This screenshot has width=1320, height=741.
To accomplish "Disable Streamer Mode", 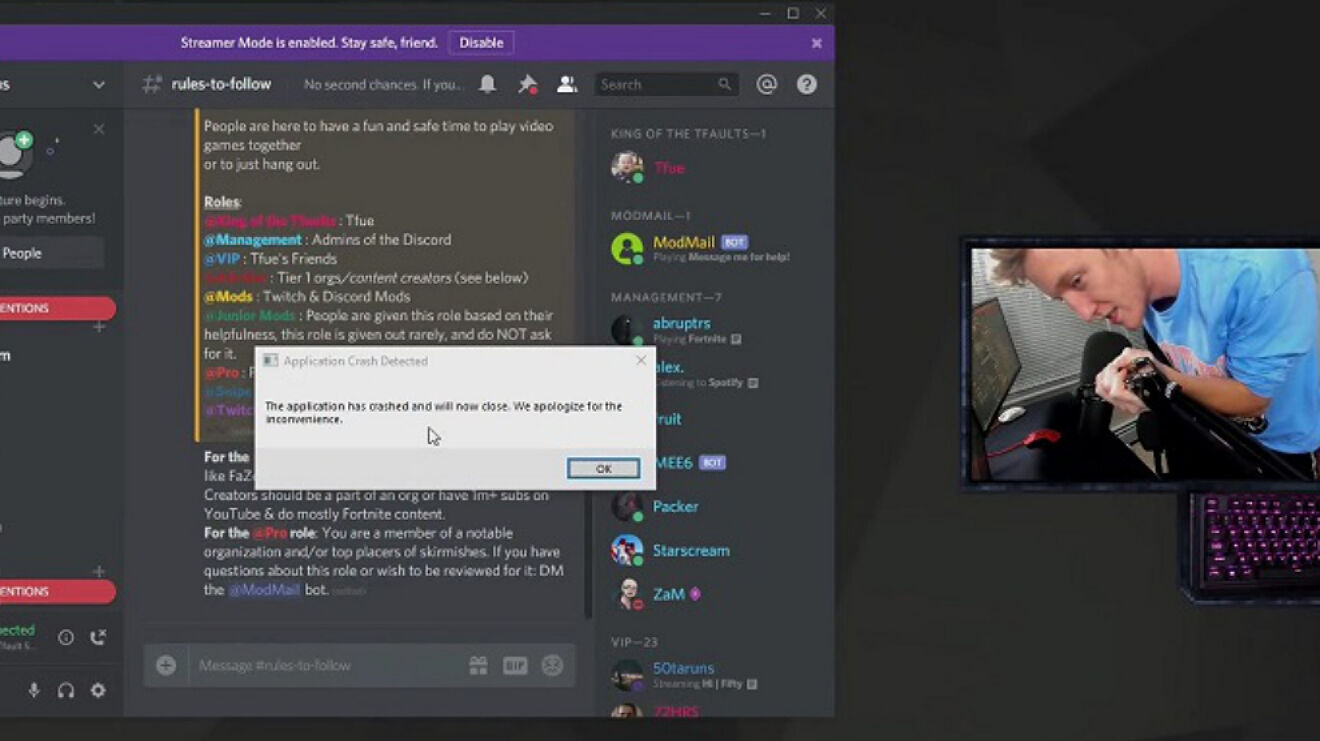I will (x=481, y=43).
